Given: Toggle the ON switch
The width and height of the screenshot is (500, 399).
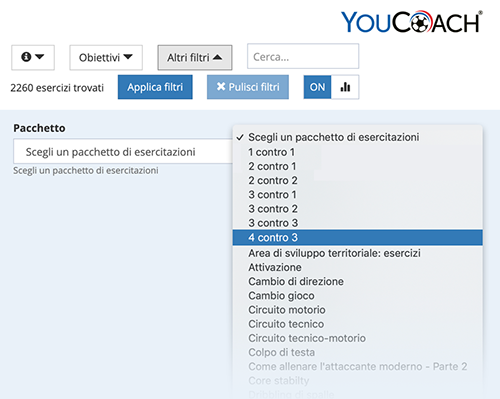Looking at the screenshot, I should (x=317, y=87).
